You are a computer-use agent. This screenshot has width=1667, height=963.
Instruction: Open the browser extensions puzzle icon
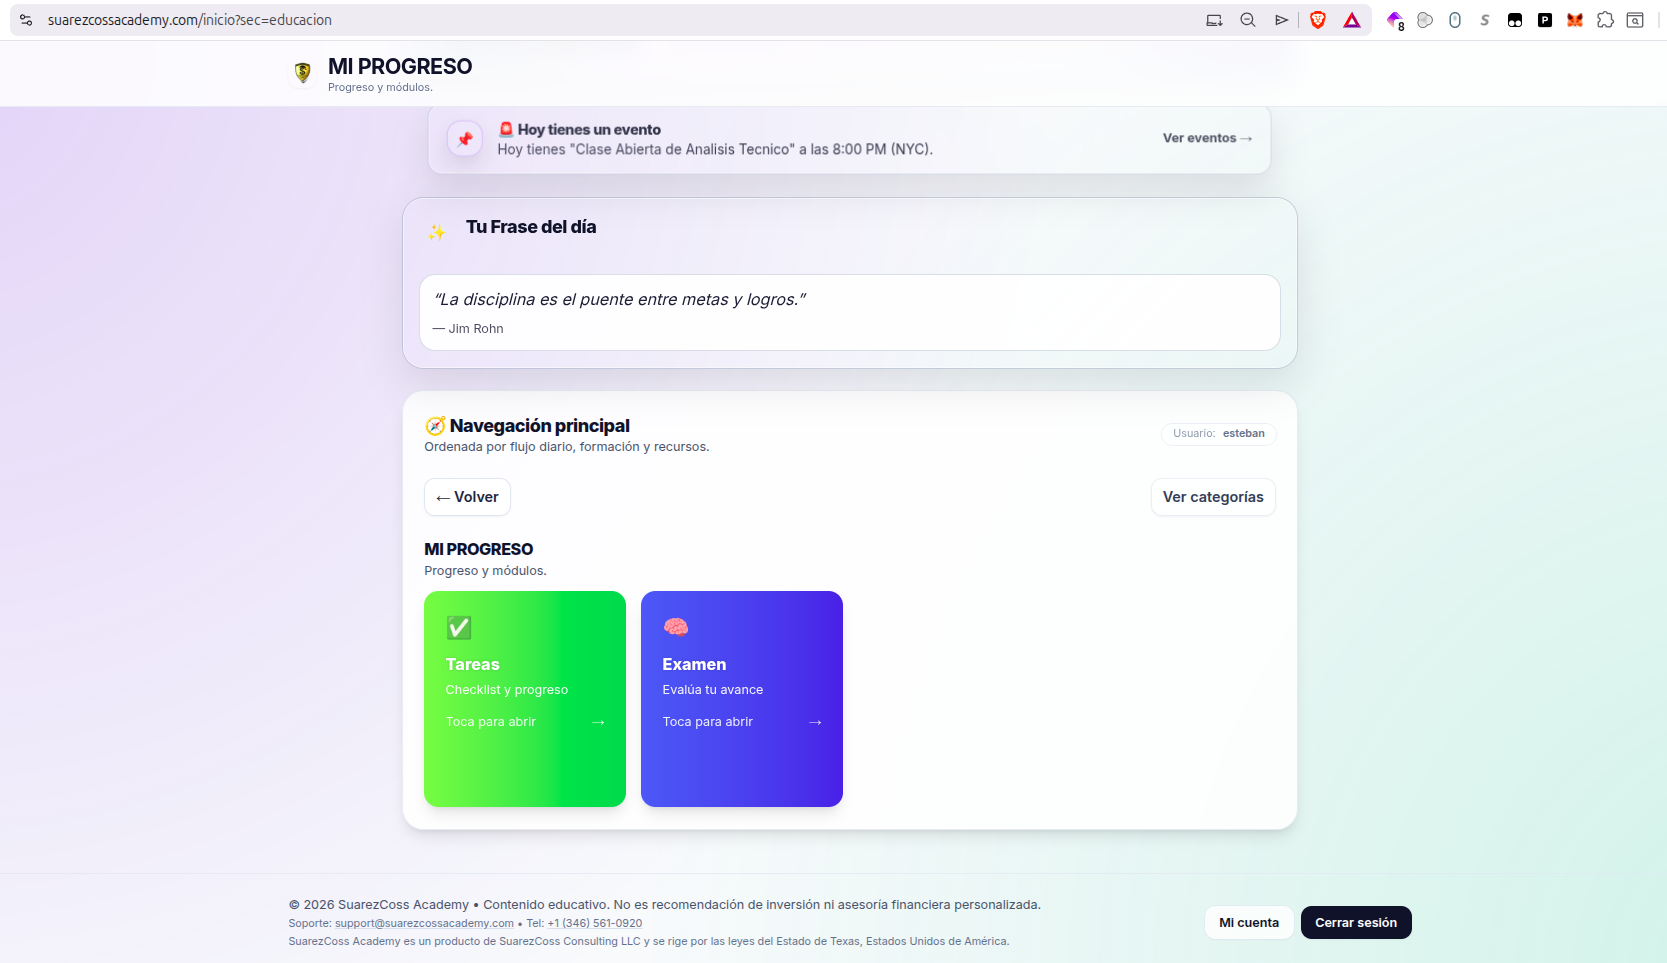(1605, 20)
